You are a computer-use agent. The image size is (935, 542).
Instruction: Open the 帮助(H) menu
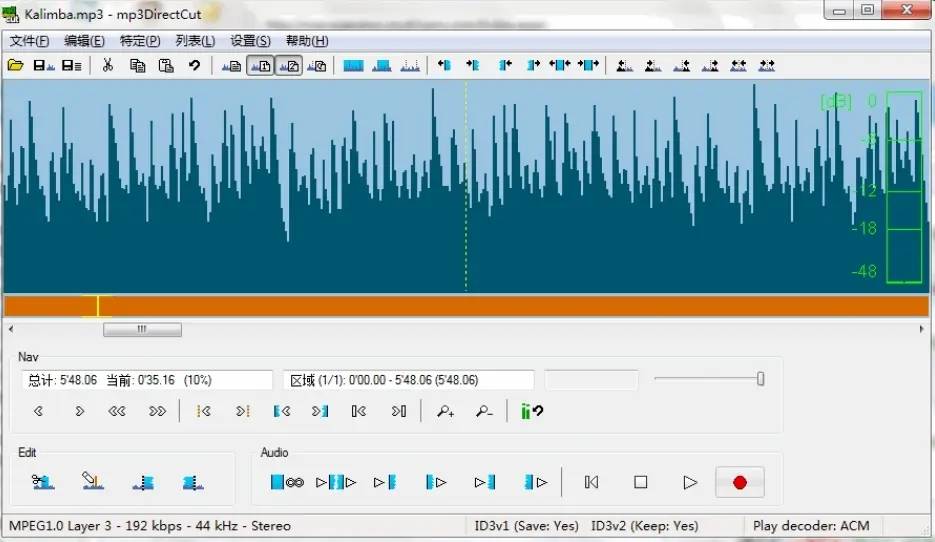(x=307, y=41)
